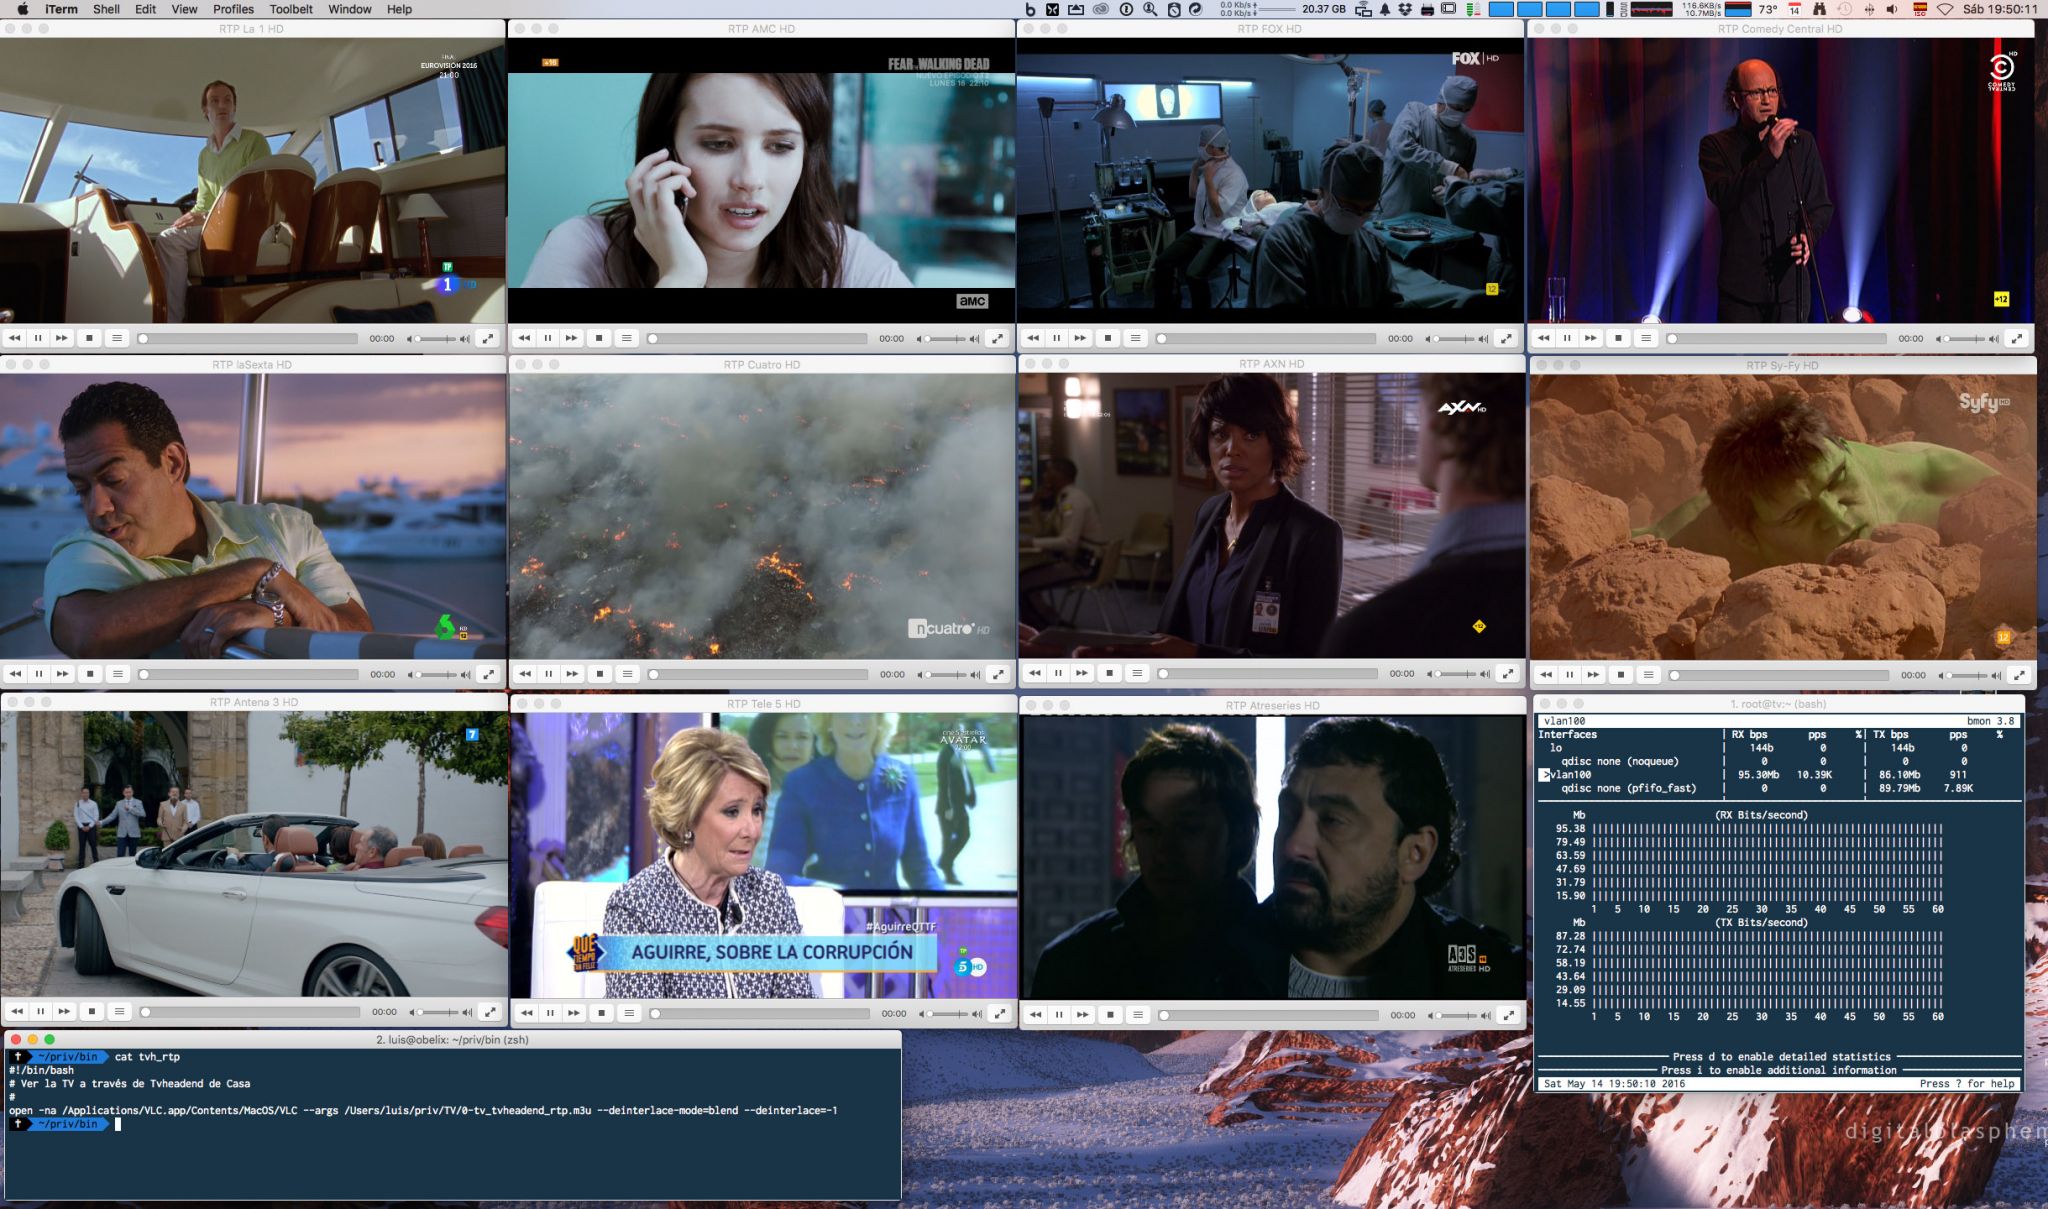Fast-forward in RTP Atreseries HD window
The width and height of the screenshot is (2048, 1209).
coord(1082,1014)
